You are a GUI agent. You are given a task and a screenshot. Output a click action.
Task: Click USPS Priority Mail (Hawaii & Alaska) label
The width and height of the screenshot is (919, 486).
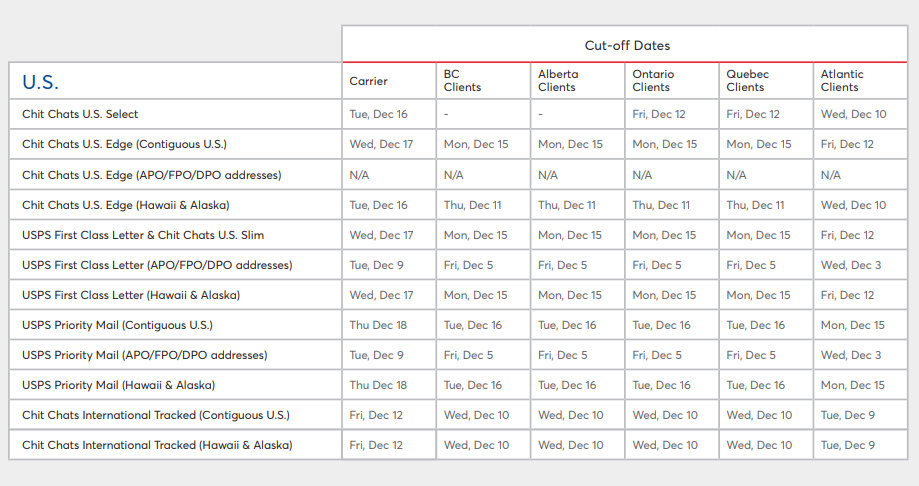(118, 385)
